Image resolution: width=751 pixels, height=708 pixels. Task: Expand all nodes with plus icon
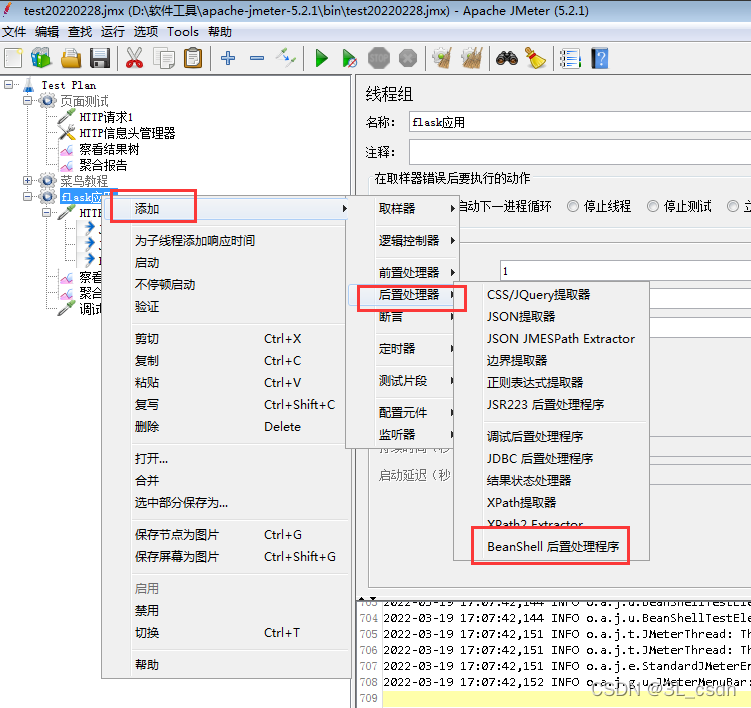[x=228, y=58]
